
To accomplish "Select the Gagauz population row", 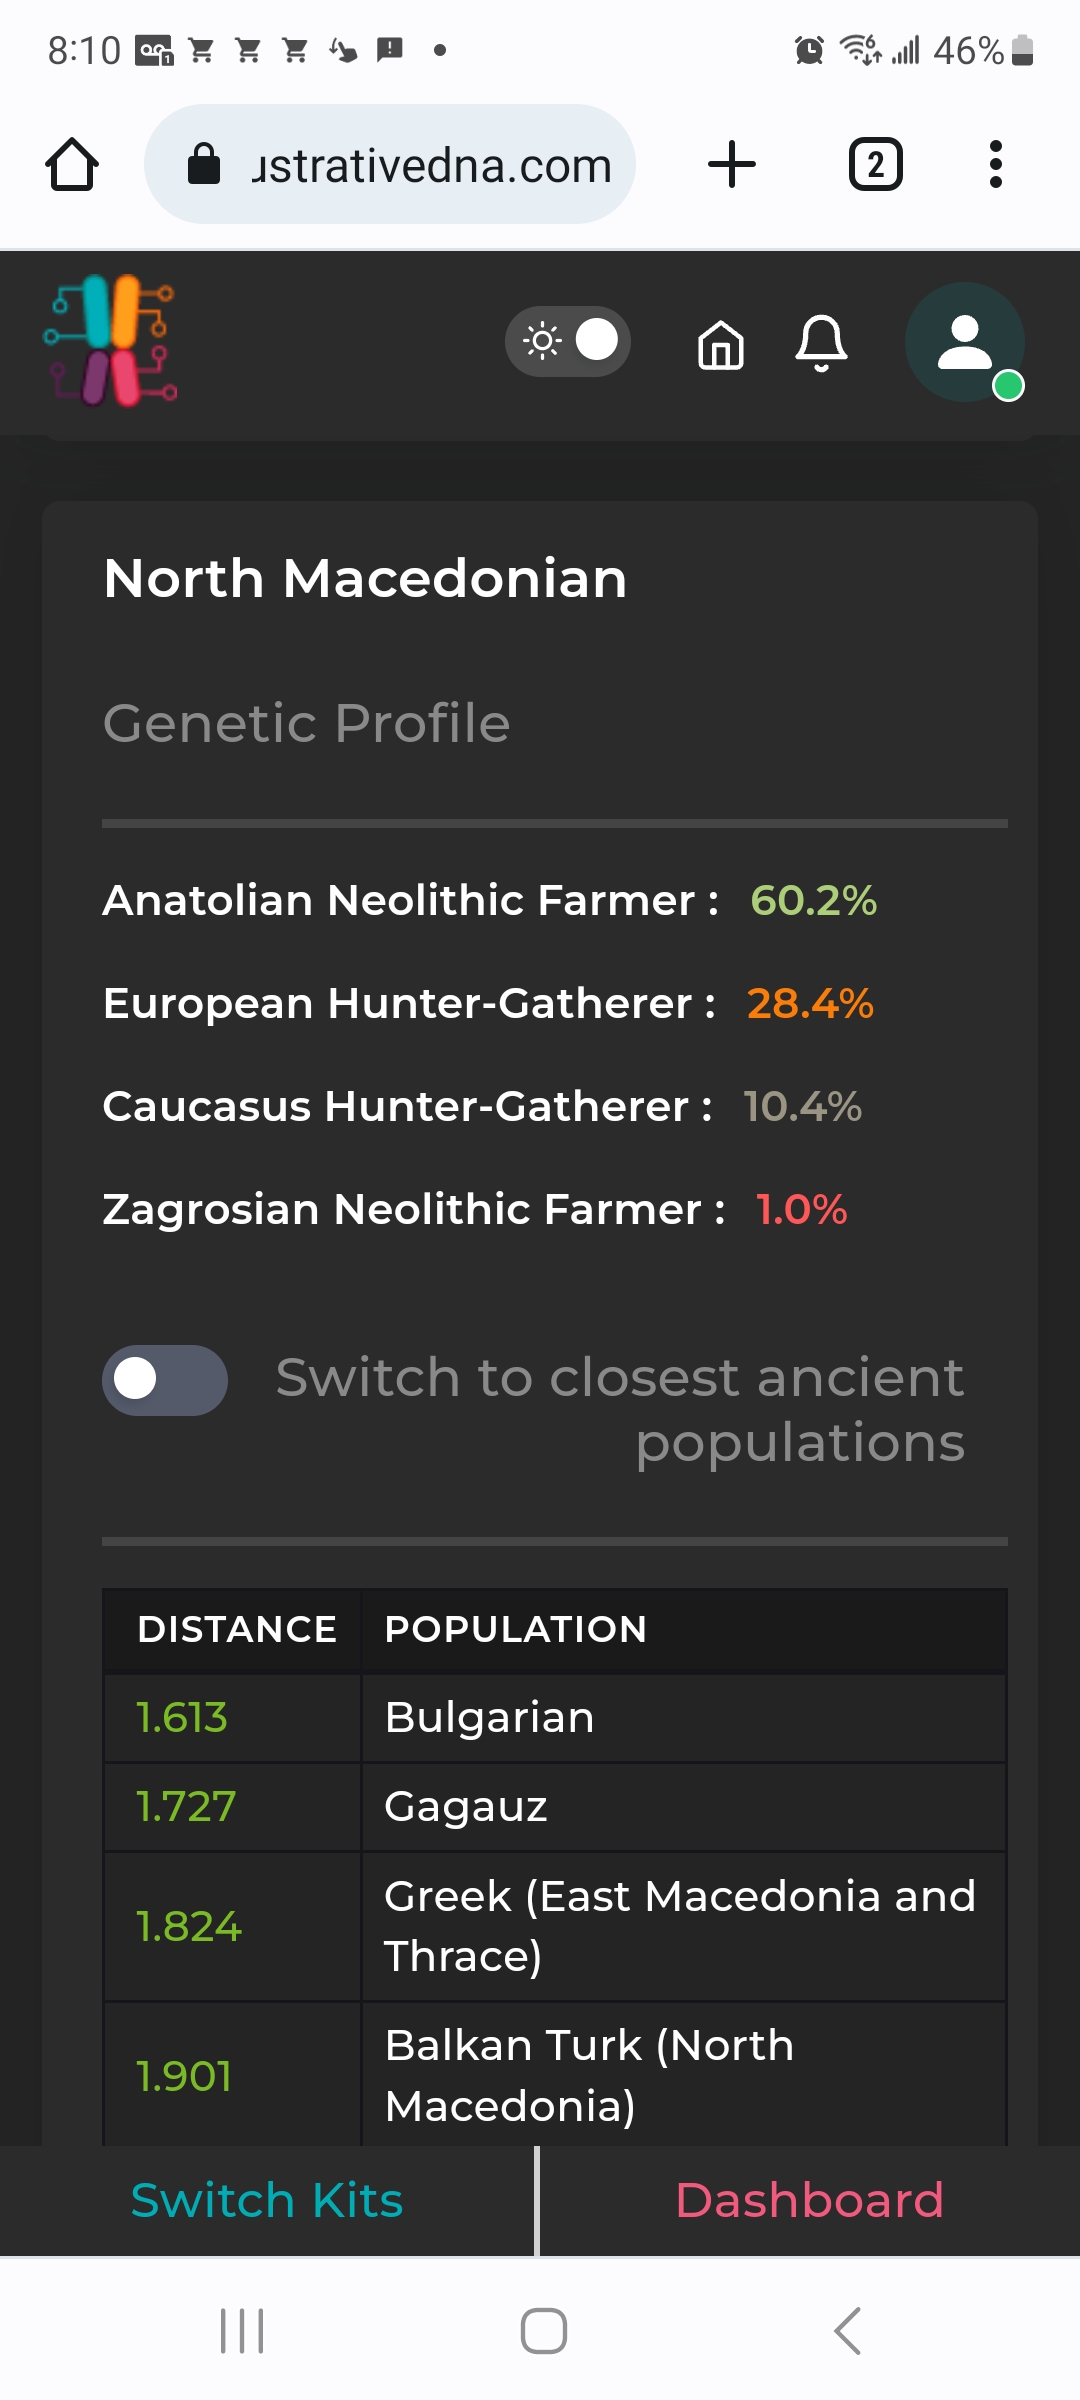I will pos(555,1807).
